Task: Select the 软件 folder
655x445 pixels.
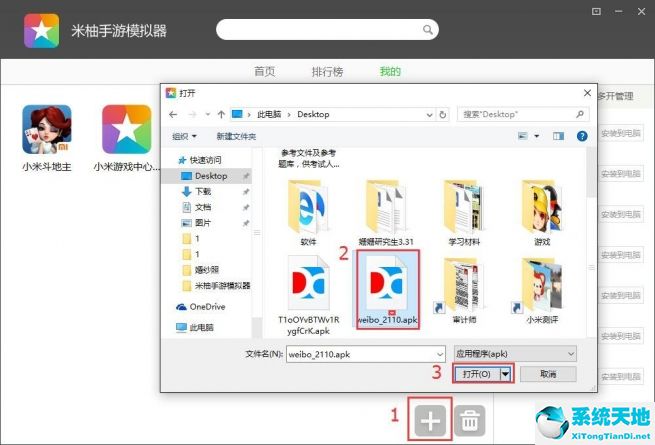Action: point(308,213)
